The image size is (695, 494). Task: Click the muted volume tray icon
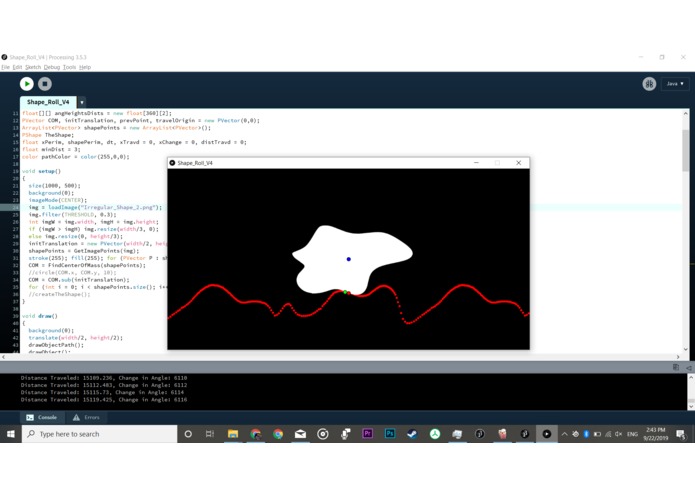coord(619,434)
